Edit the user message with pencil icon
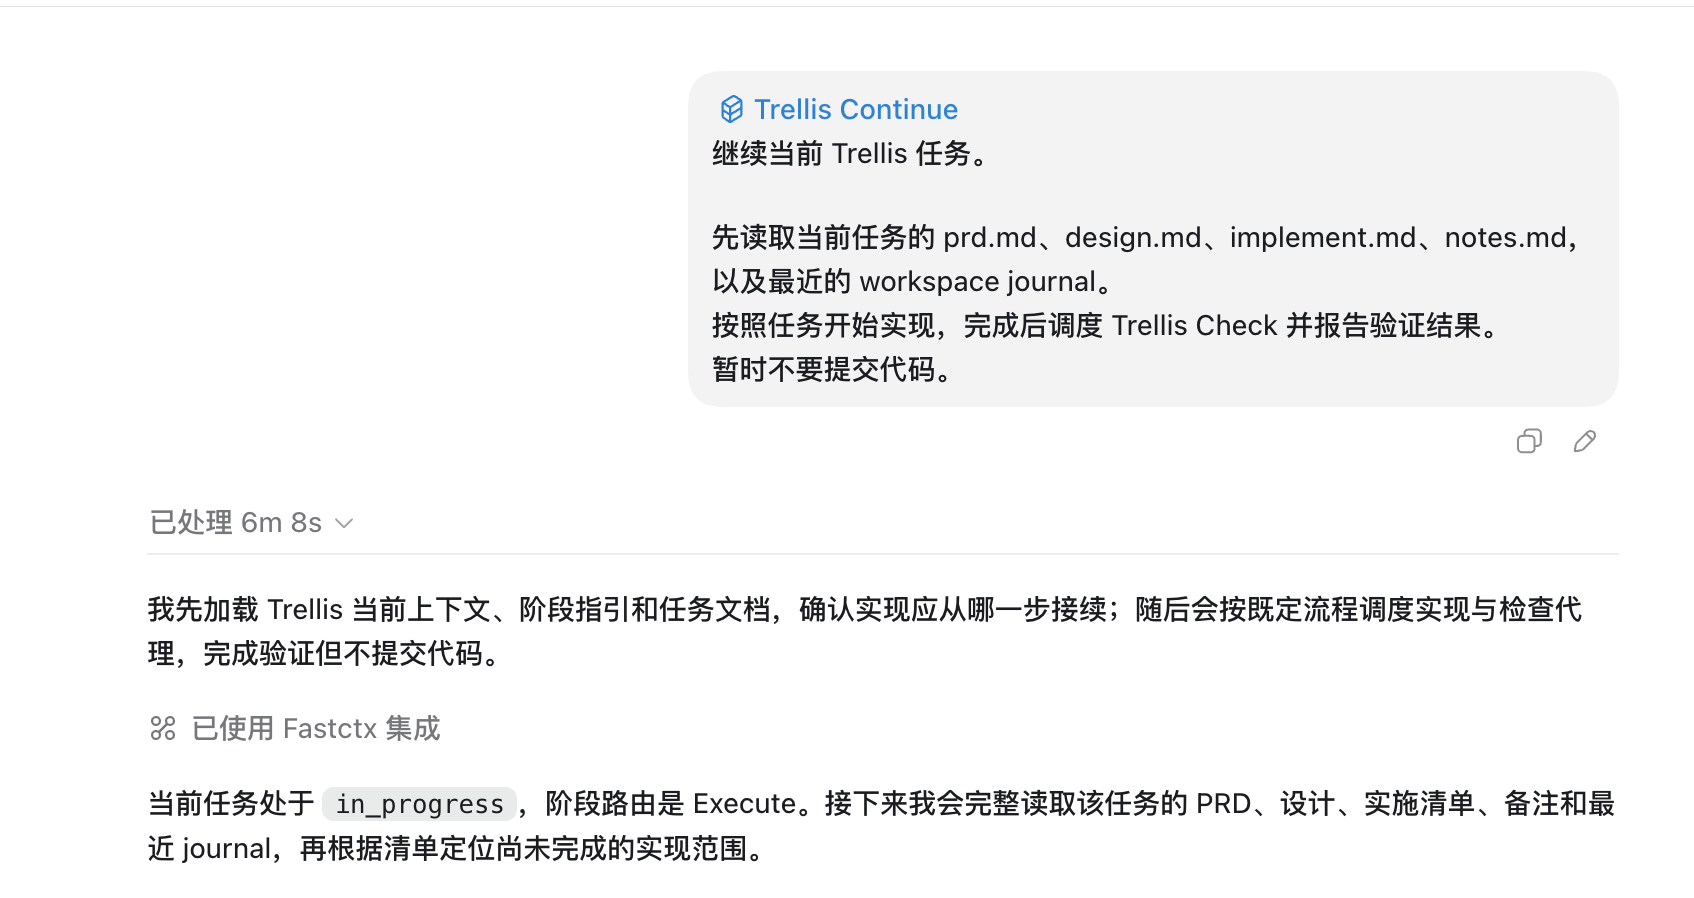The height and width of the screenshot is (898, 1694). click(x=1585, y=441)
